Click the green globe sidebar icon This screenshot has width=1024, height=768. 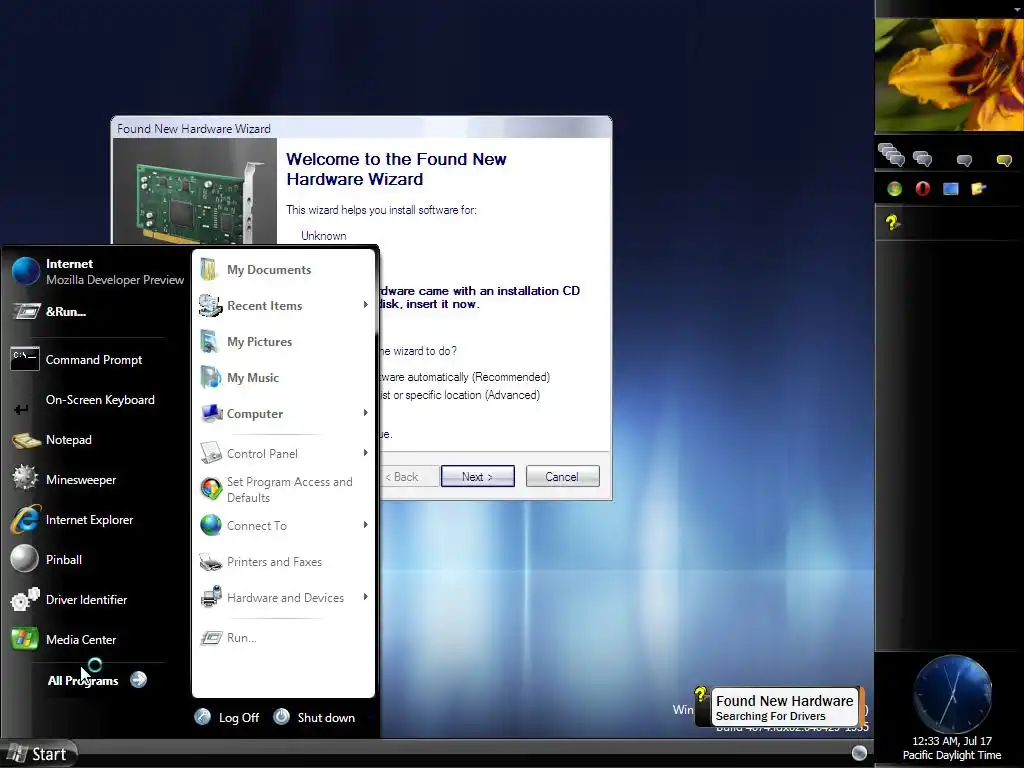point(894,189)
